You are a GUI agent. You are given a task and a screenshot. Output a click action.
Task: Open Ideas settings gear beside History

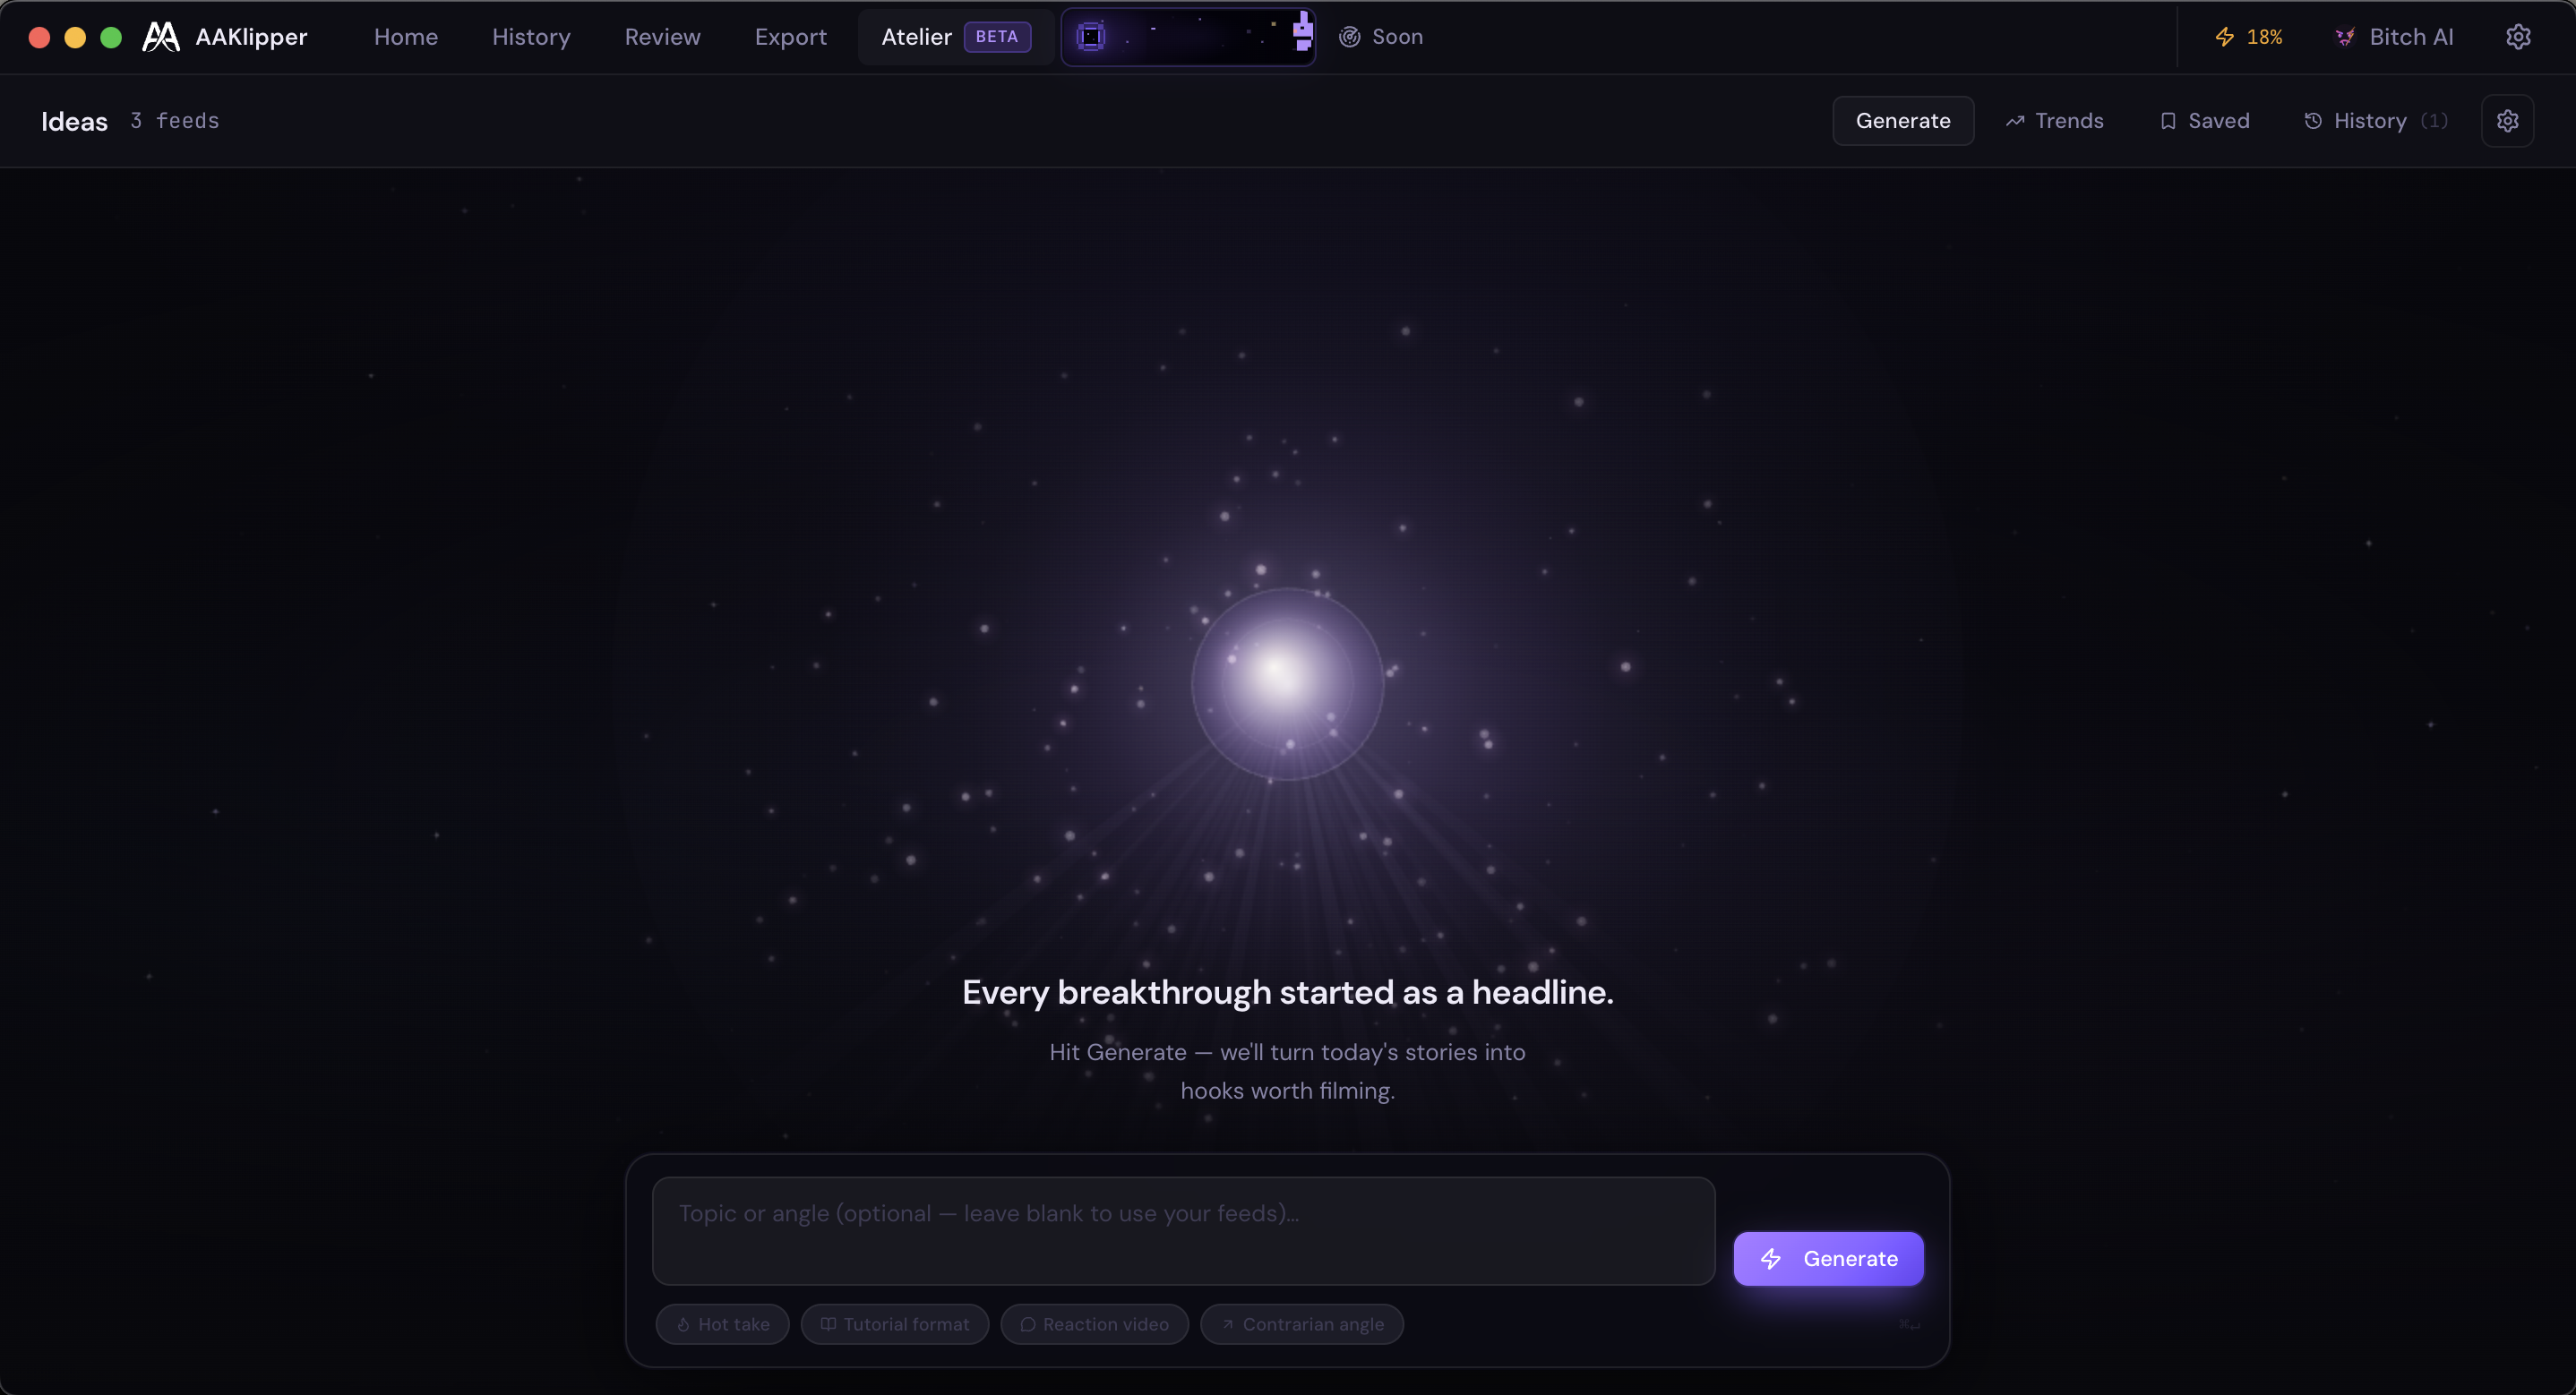pos(2507,121)
